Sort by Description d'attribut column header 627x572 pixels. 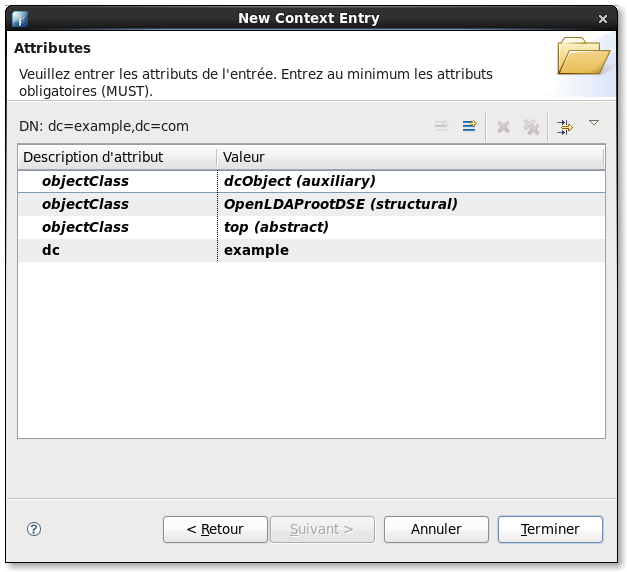[x=116, y=157]
